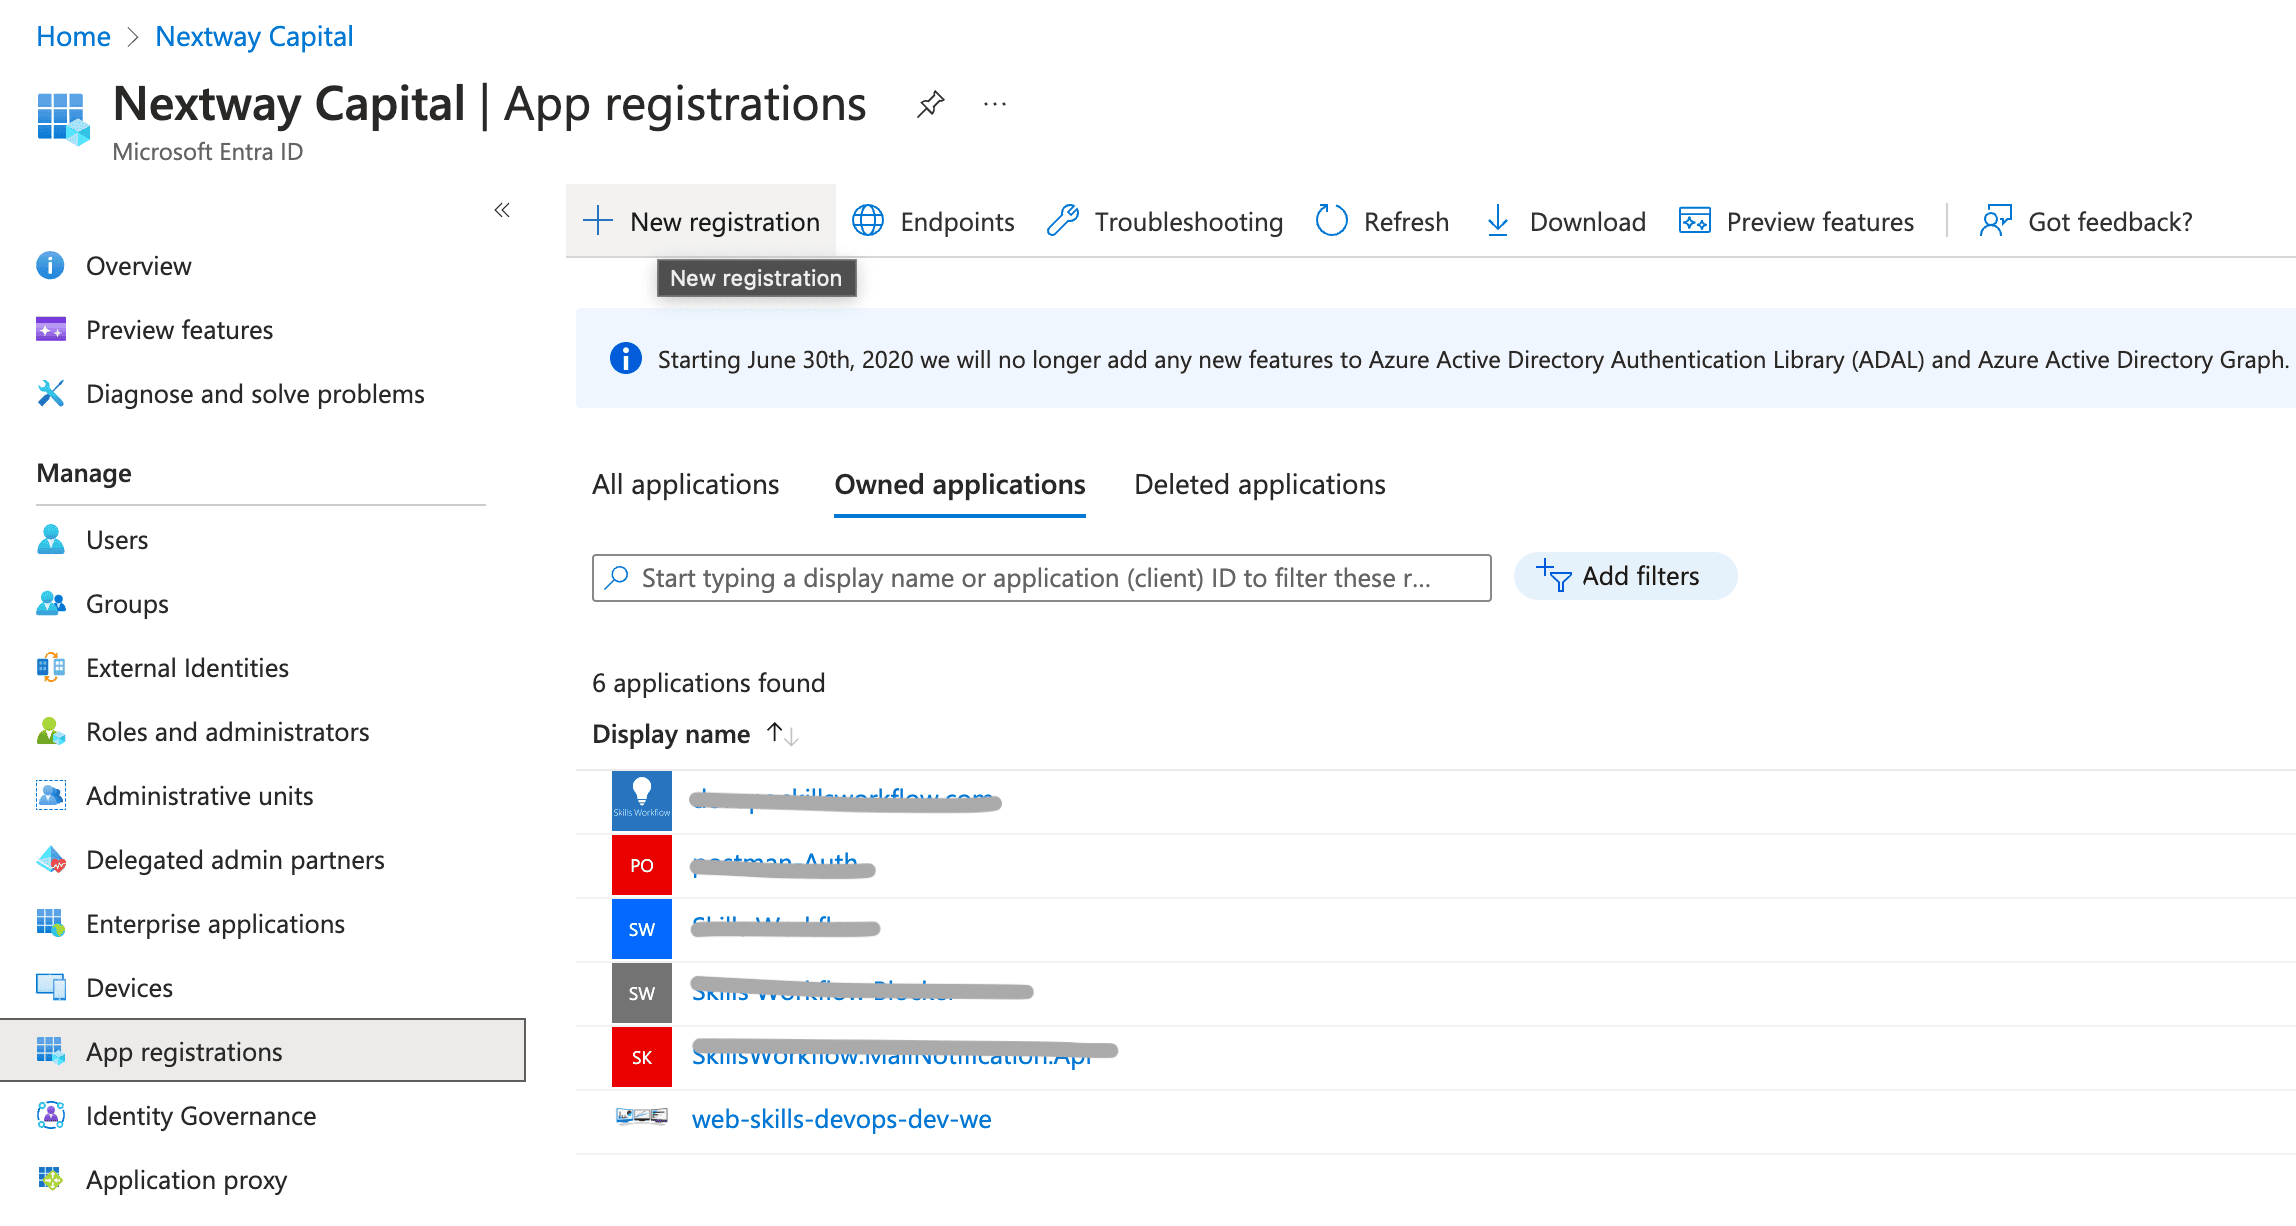Collapse the left navigation pane

point(502,210)
